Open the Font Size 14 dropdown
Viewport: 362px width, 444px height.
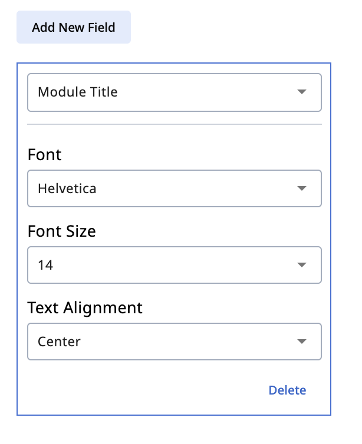[174, 265]
